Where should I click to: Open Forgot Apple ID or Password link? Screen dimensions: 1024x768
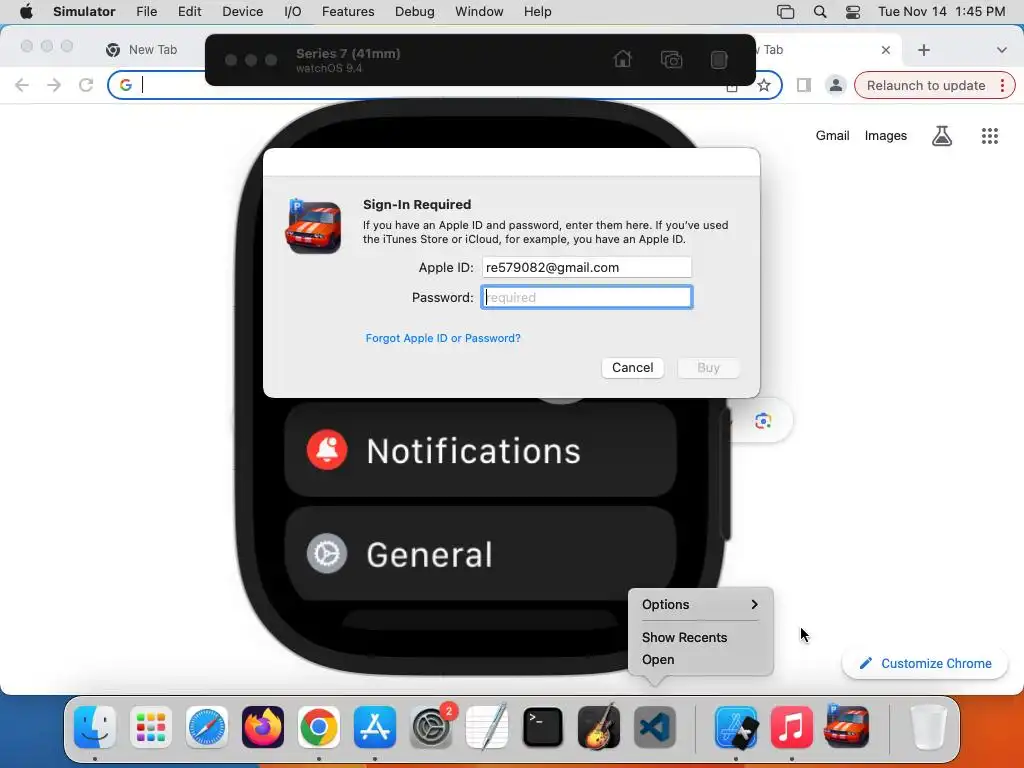click(x=443, y=338)
